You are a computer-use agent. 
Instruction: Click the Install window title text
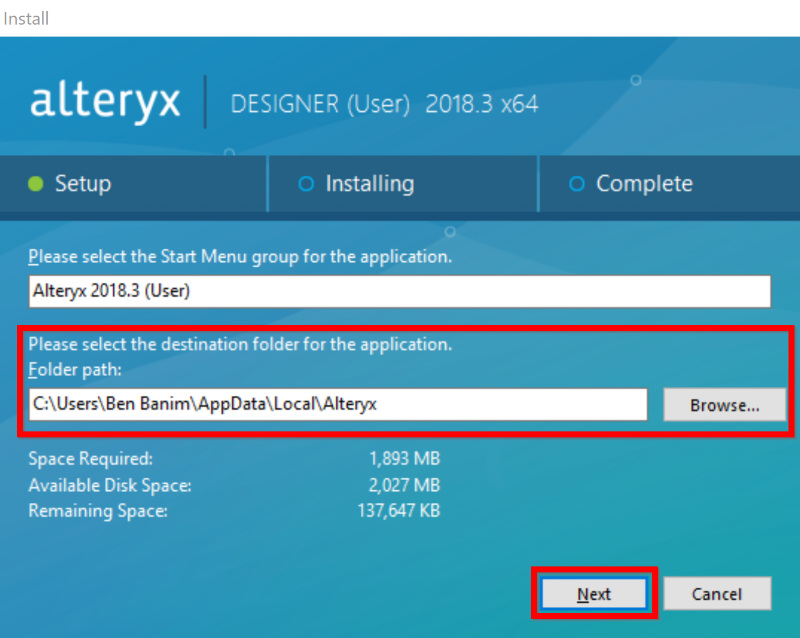click(x=26, y=19)
